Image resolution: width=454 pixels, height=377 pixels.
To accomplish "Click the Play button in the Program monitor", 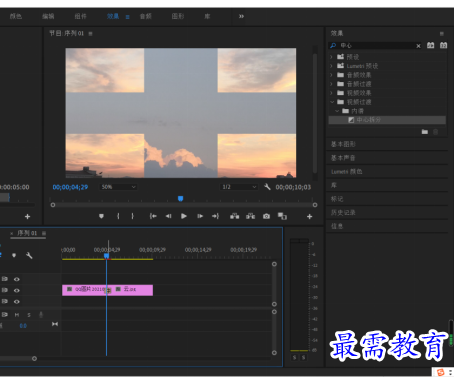I will click(184, 216).
